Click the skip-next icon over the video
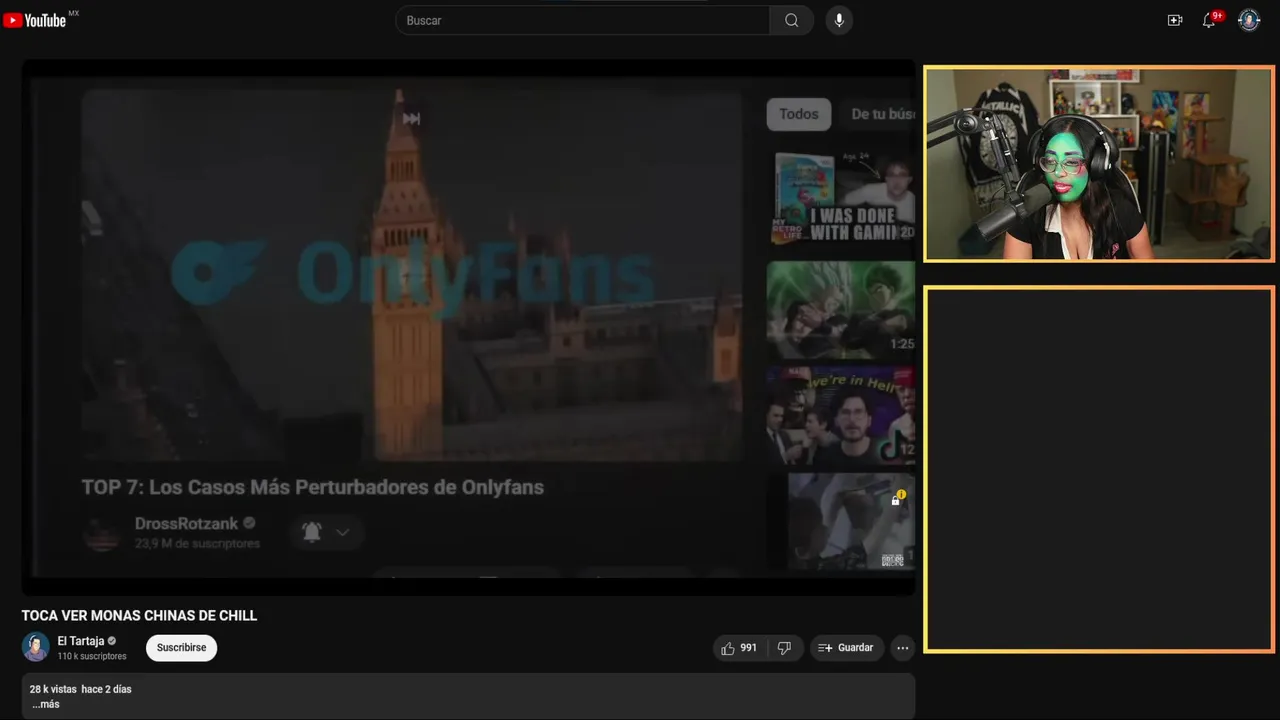 click(x=411, y=119)
